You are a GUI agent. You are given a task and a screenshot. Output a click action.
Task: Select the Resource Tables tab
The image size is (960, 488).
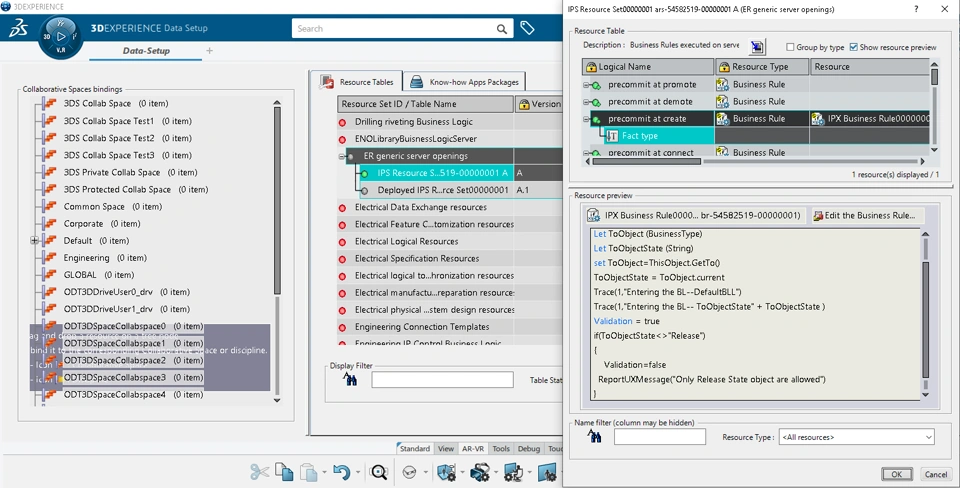click(357, 82)
